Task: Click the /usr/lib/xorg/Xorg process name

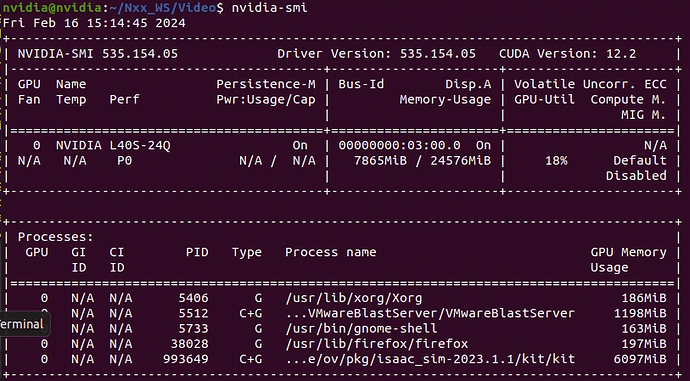Action: click(353, 298)
